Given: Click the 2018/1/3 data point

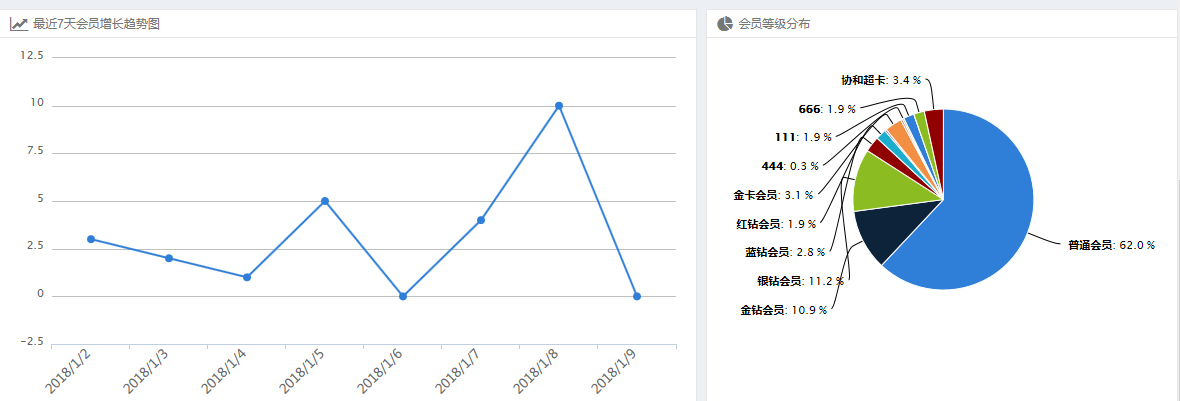Looking at the screenshot, I should coord(169,258).
